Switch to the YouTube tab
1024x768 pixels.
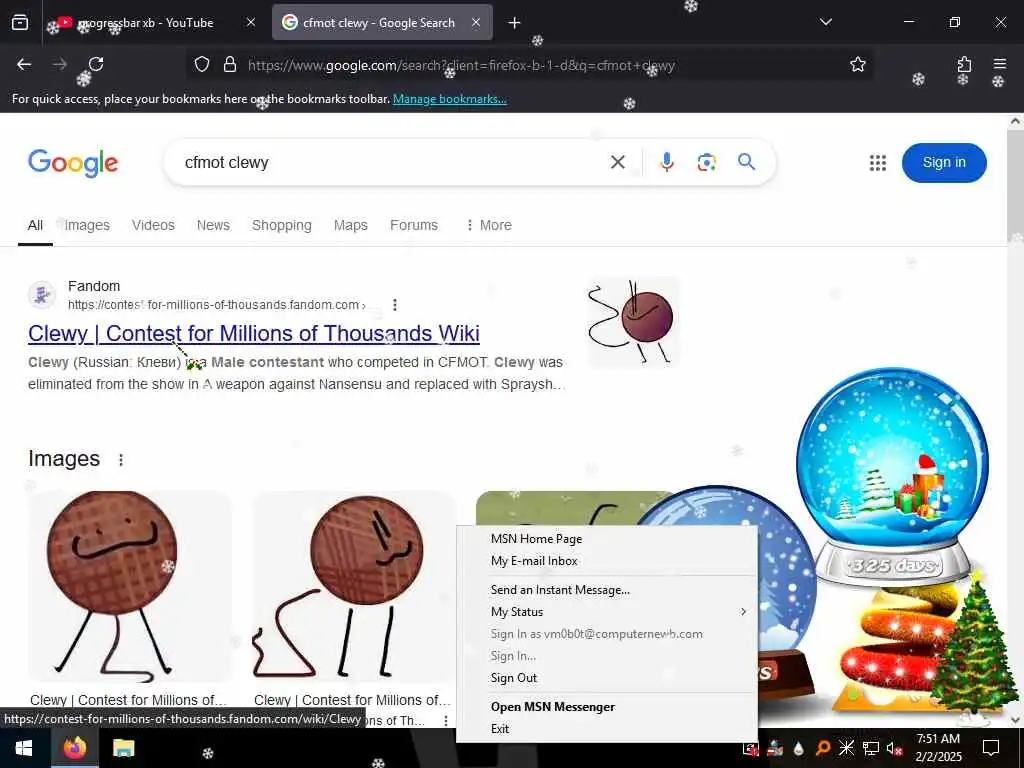145,23
